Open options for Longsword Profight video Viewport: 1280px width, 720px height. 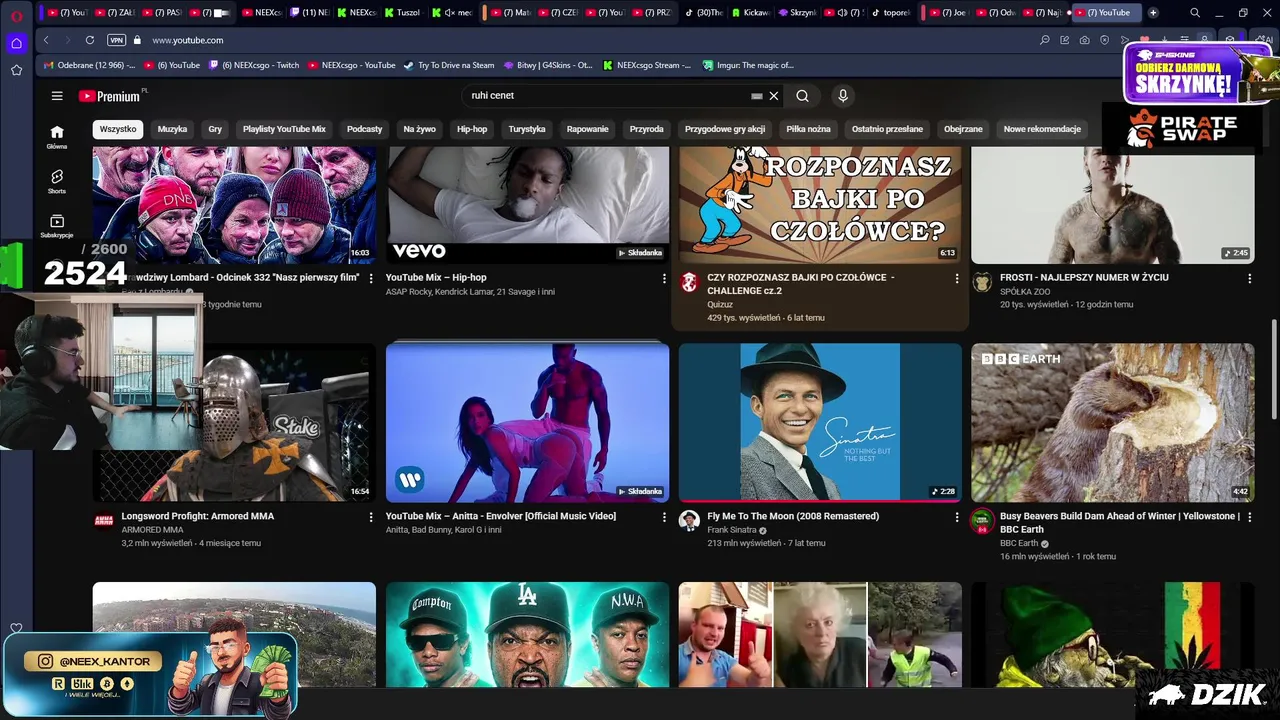coord(371,517)
